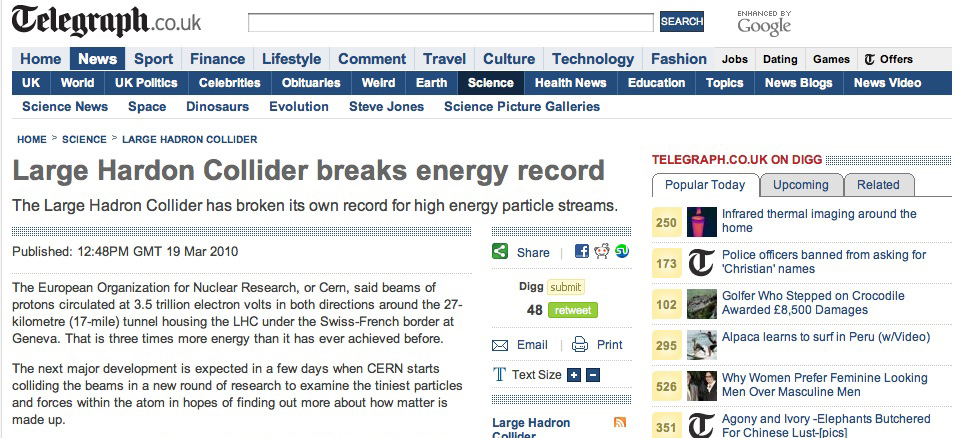Open the News Blogs subsection
962x438 pixels.
point(798,83)
